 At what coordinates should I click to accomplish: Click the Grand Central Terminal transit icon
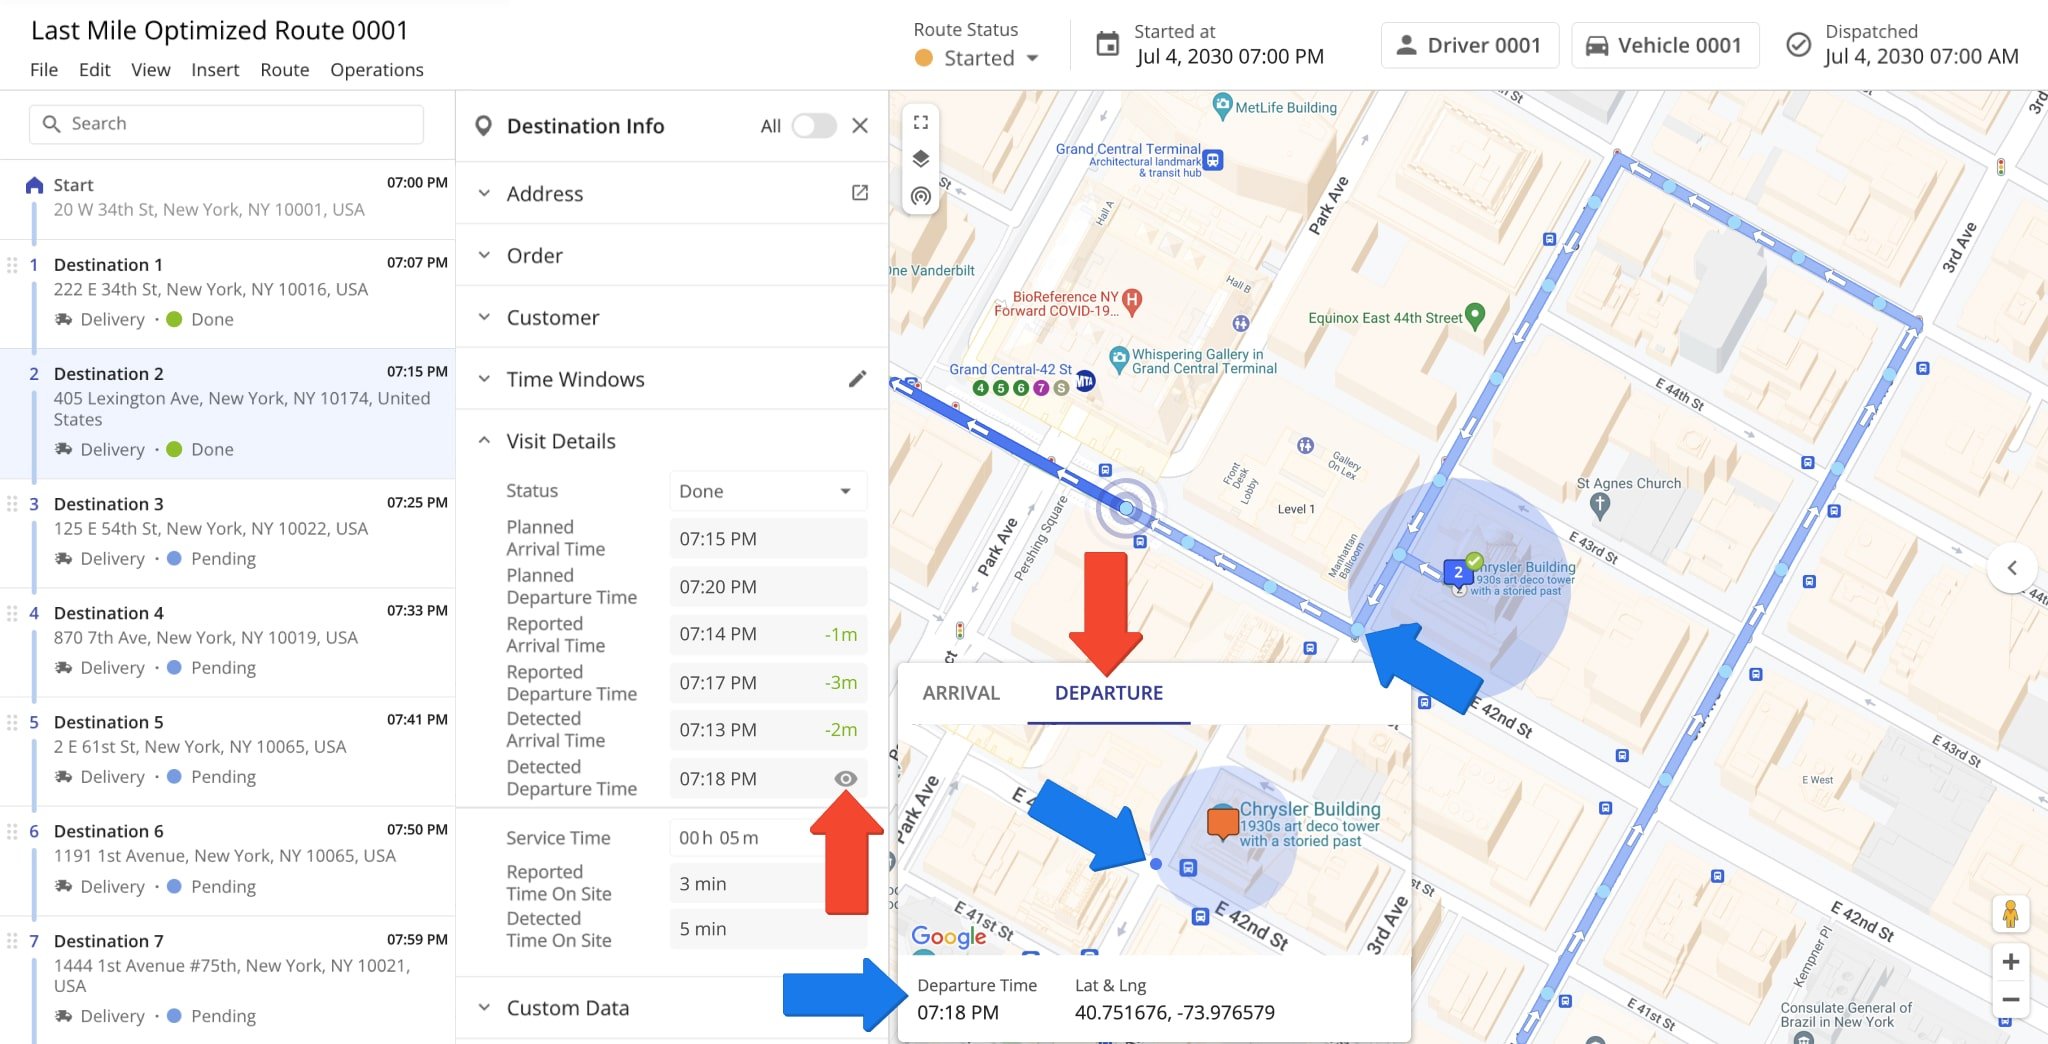tap(1213, 159)
